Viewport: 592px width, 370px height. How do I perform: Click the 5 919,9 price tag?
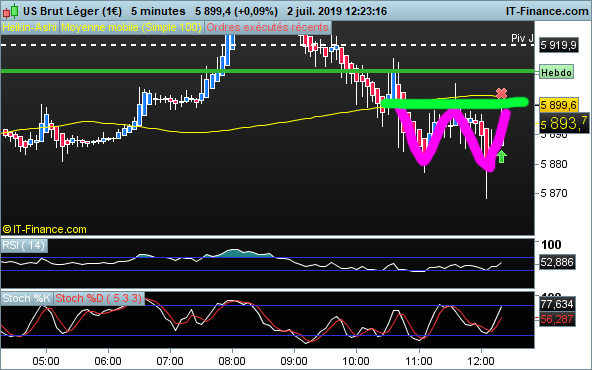click(559, 46)
